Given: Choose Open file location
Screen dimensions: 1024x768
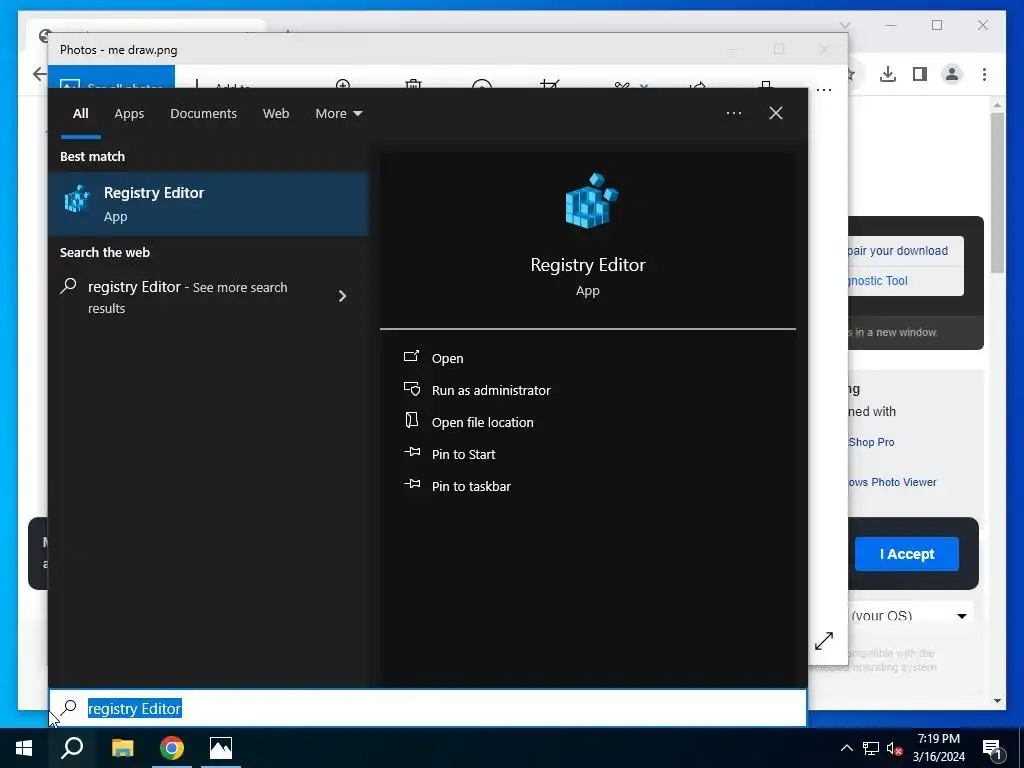Looking at the screenshot, I should [x=483, y=422].
